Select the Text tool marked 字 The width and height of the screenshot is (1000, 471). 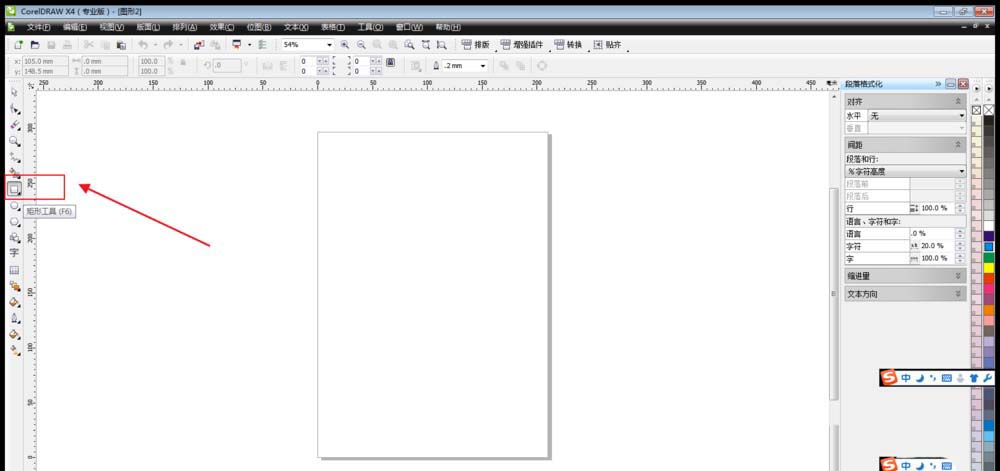(x=14, y=252)
